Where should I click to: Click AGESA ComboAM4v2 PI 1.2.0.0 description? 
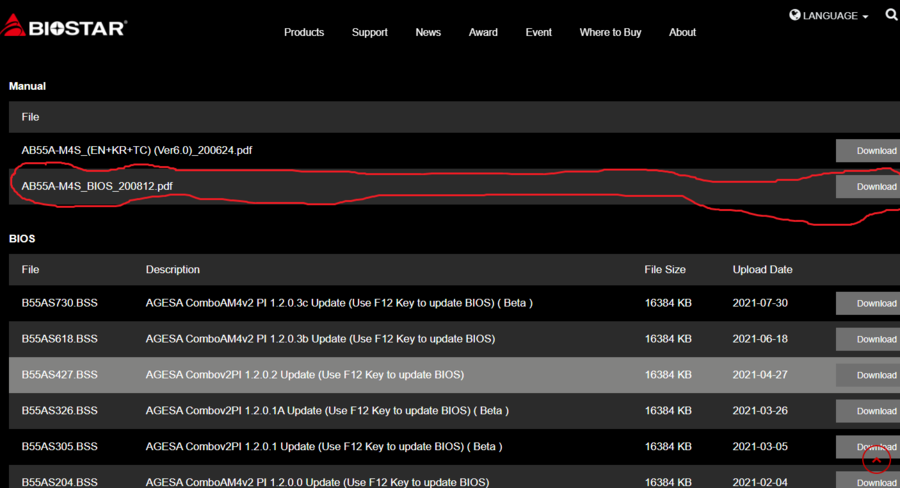point(317,482)
